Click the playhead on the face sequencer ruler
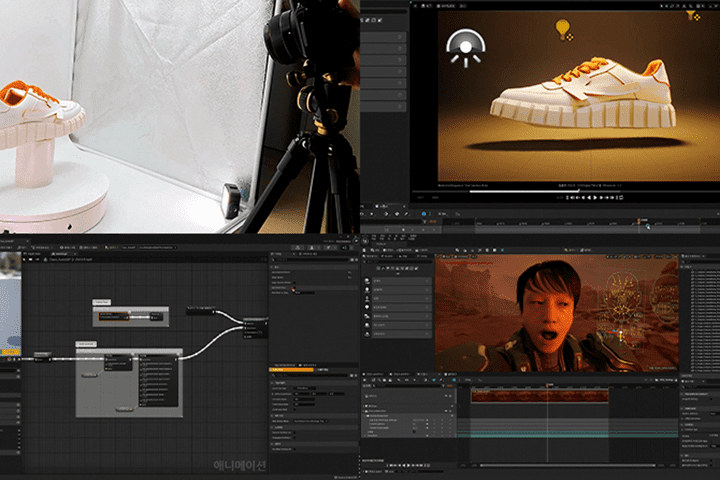 click(x=547, y=385)
